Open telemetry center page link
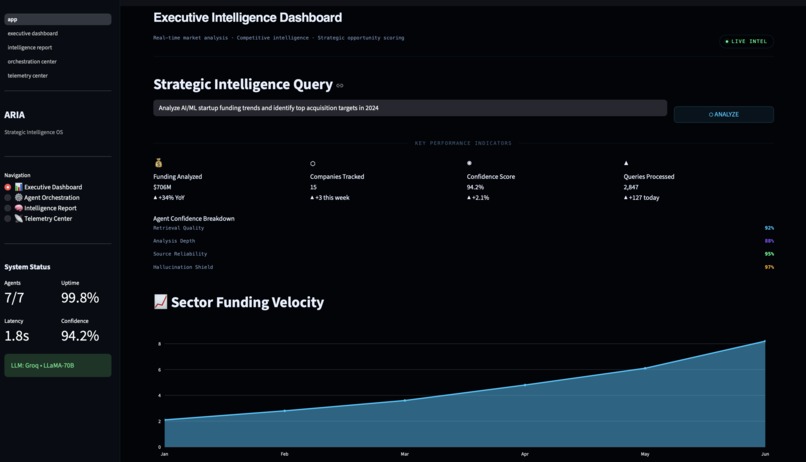 pyautogui.click(x=28, y=76)
